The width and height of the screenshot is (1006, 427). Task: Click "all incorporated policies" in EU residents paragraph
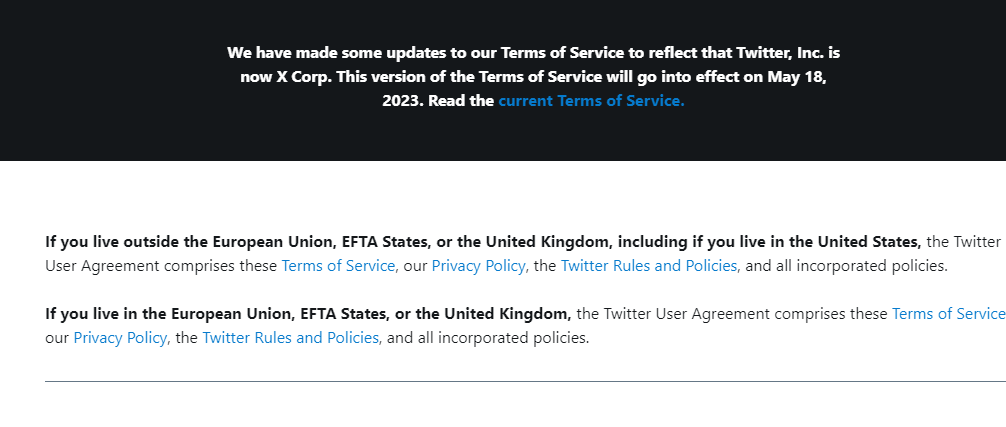tap(502, 337)
